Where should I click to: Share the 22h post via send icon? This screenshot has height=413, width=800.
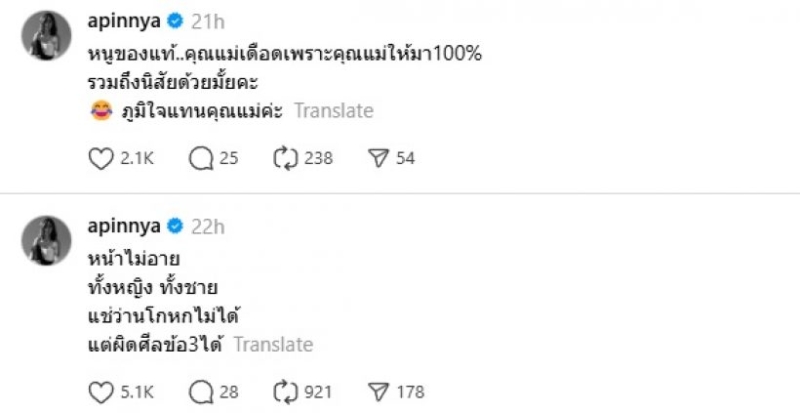pos(378,391)
